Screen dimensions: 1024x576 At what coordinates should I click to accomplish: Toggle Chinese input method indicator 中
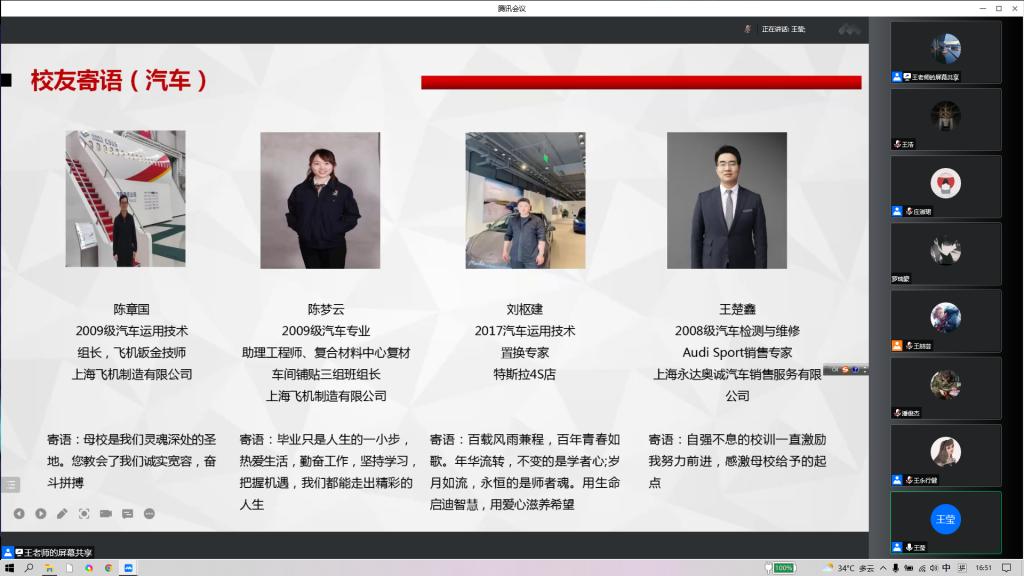coord(946,568)
